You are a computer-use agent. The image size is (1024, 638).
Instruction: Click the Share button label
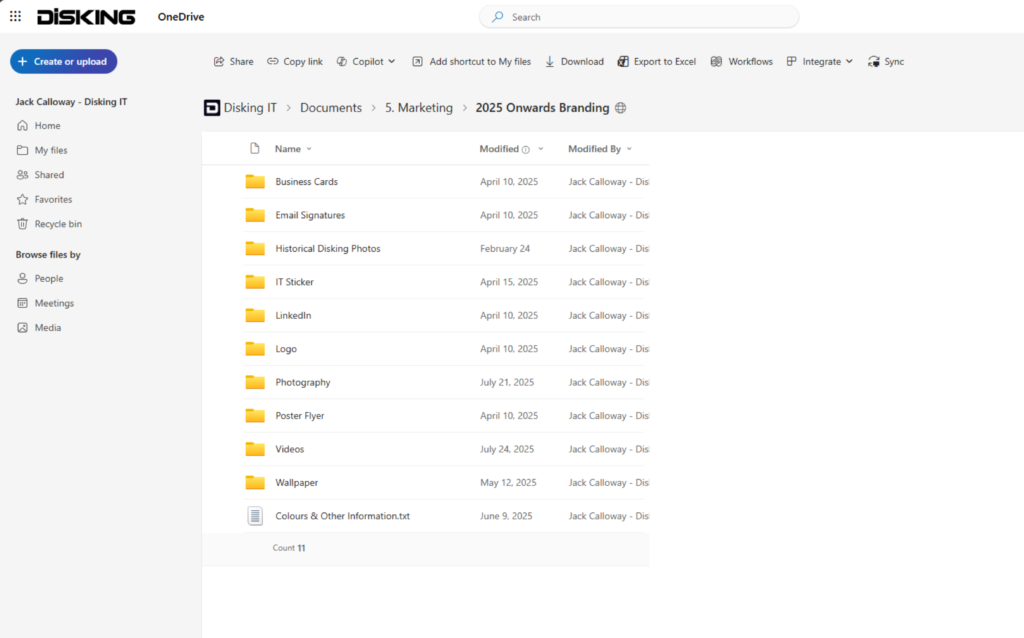click(242, 61)
